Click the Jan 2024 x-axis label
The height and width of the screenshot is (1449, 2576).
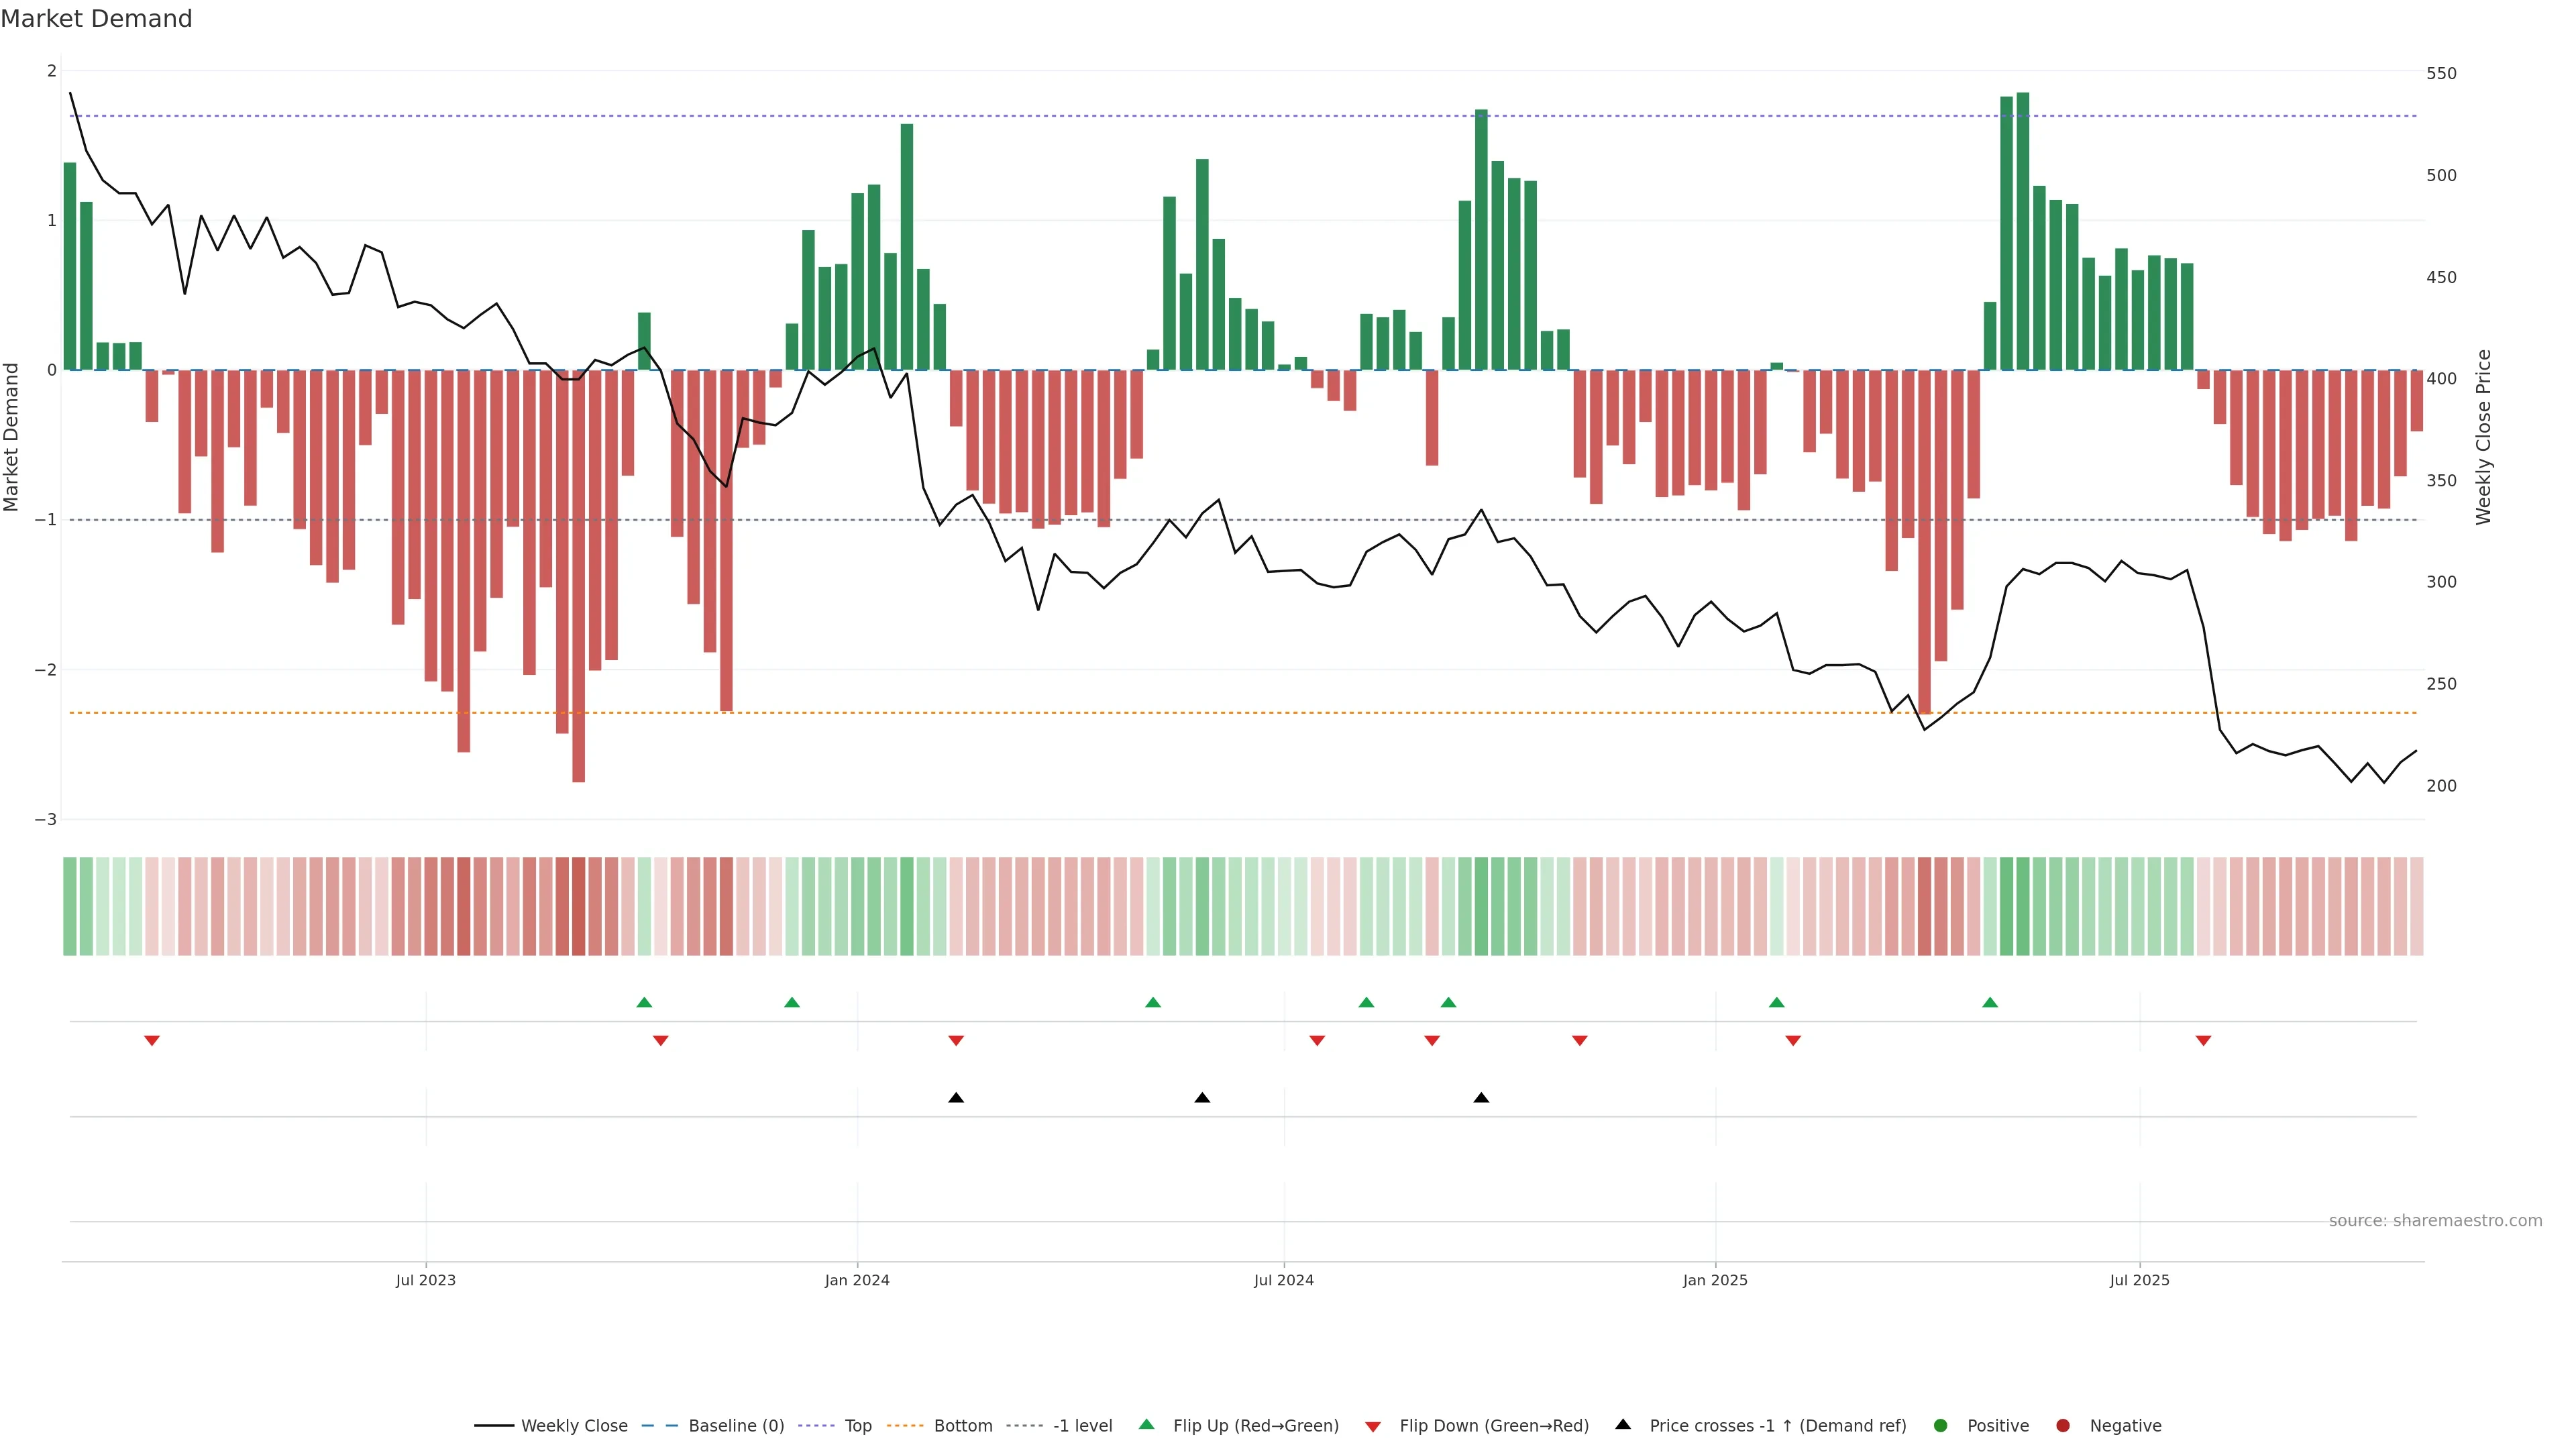[x=857, y=1280]
